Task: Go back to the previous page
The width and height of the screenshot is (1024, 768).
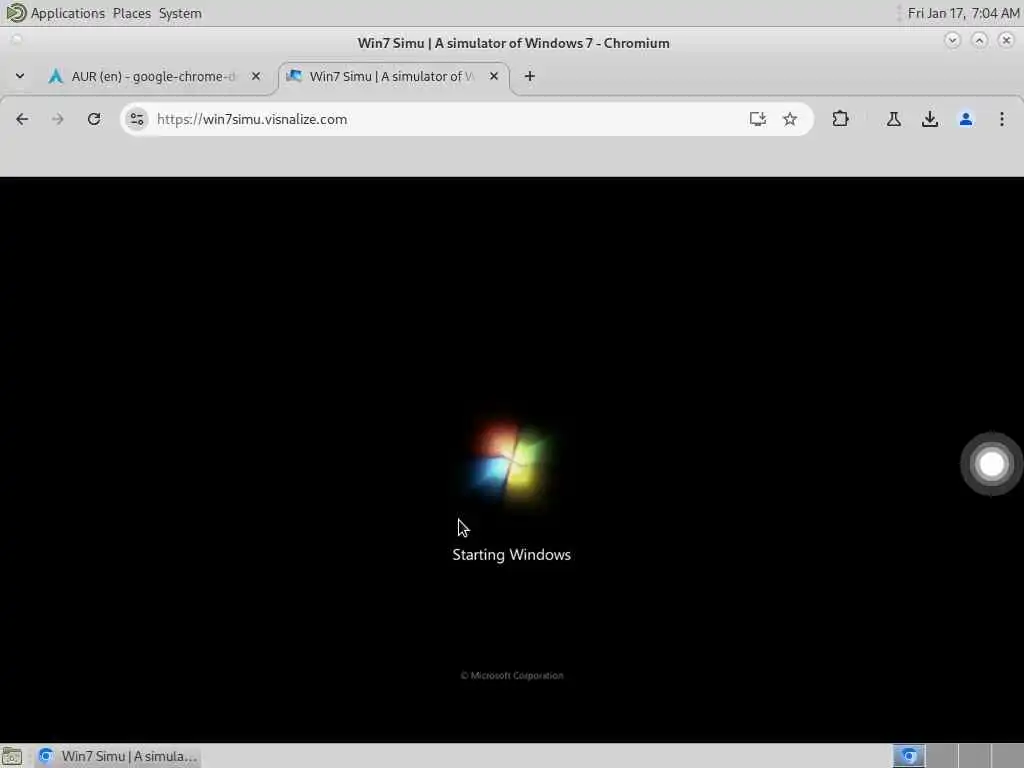Action: tap(22, 119)
